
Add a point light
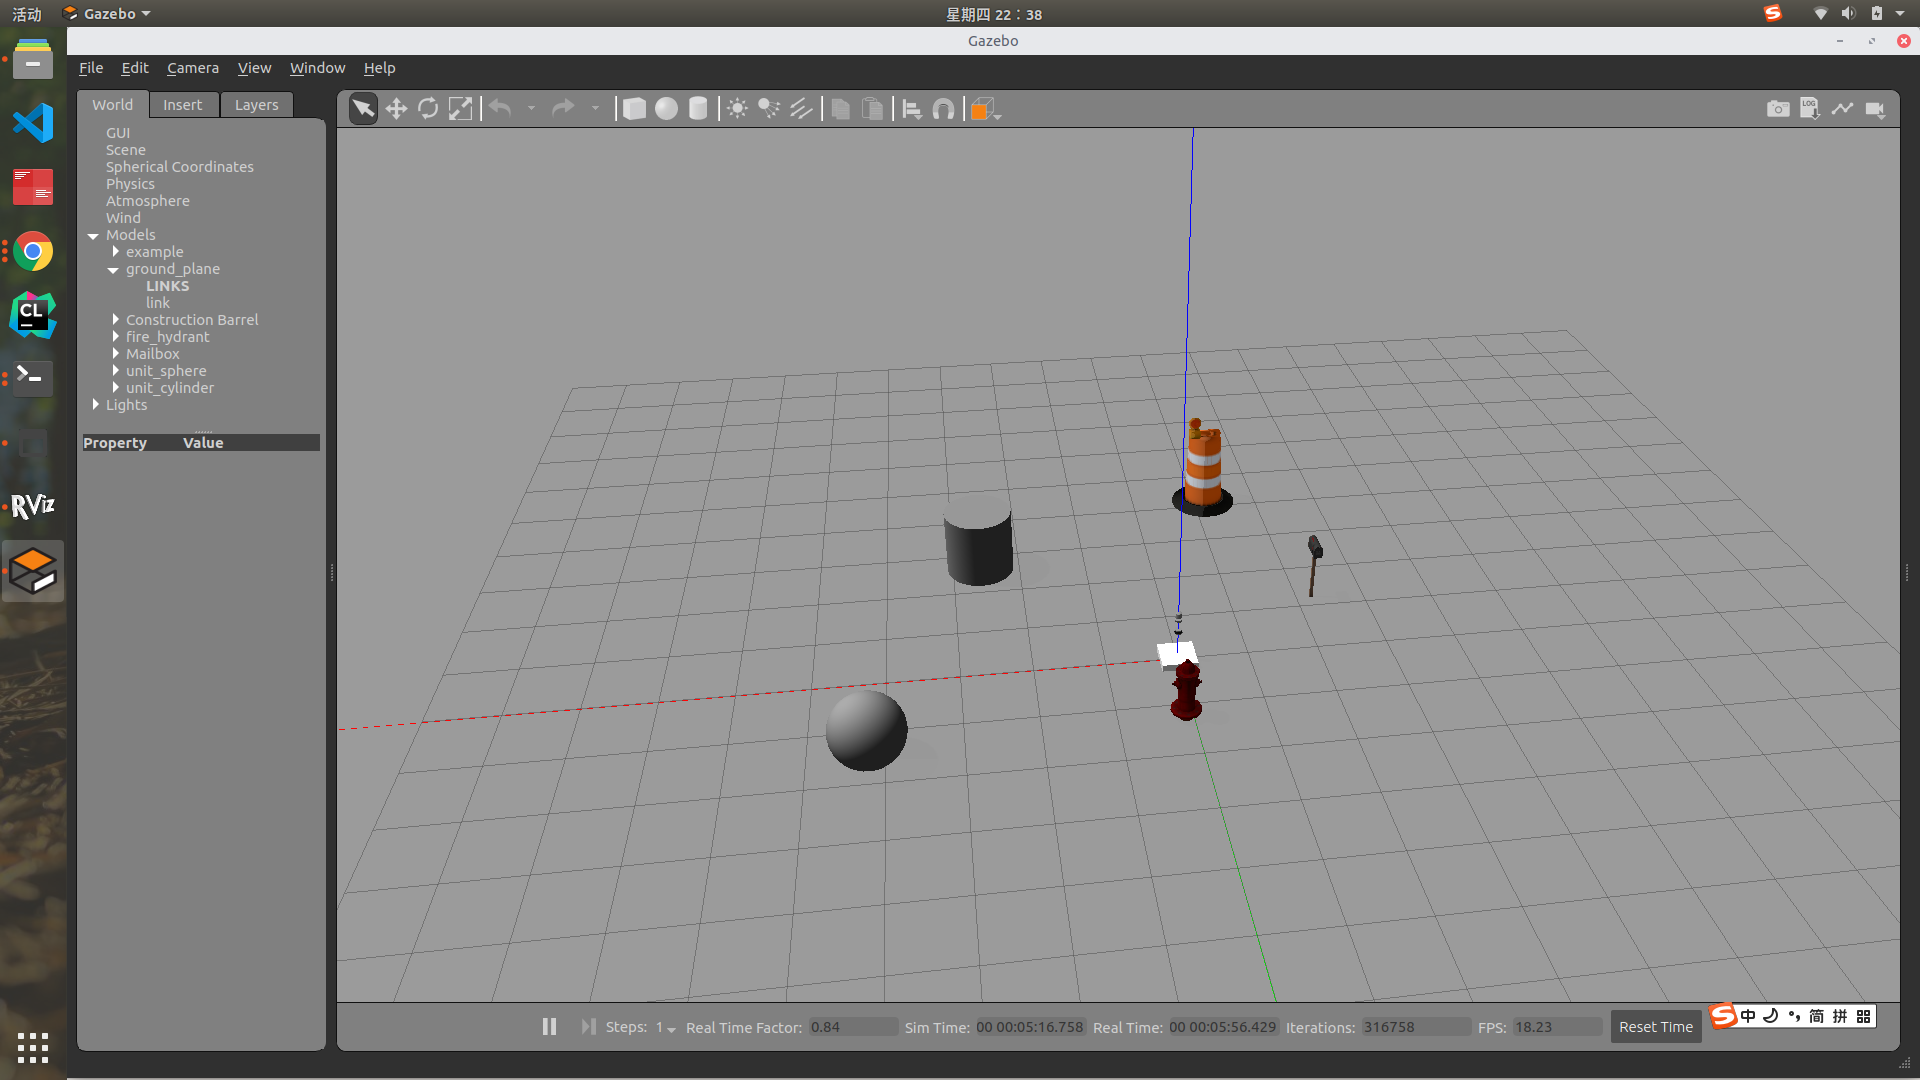click(737, 109)
